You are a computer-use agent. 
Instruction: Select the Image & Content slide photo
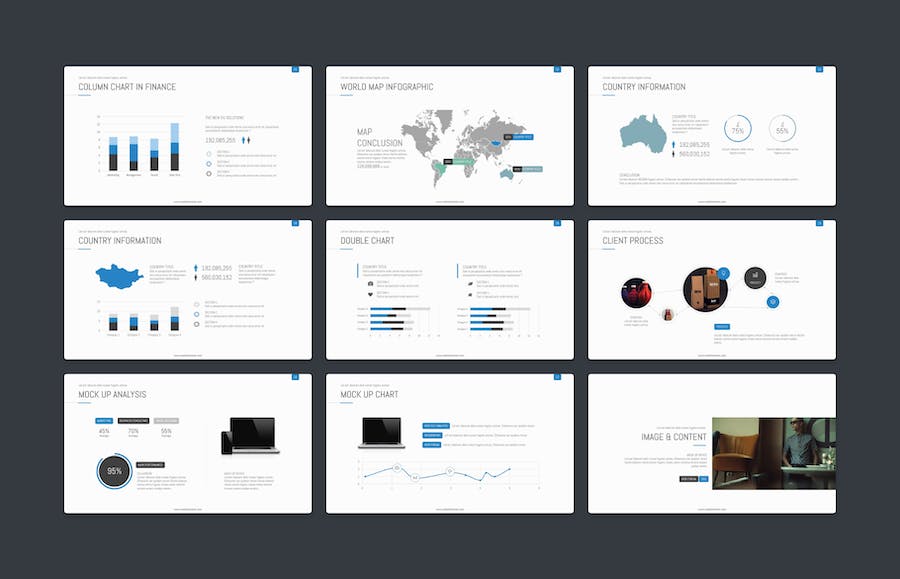point(773,453)
